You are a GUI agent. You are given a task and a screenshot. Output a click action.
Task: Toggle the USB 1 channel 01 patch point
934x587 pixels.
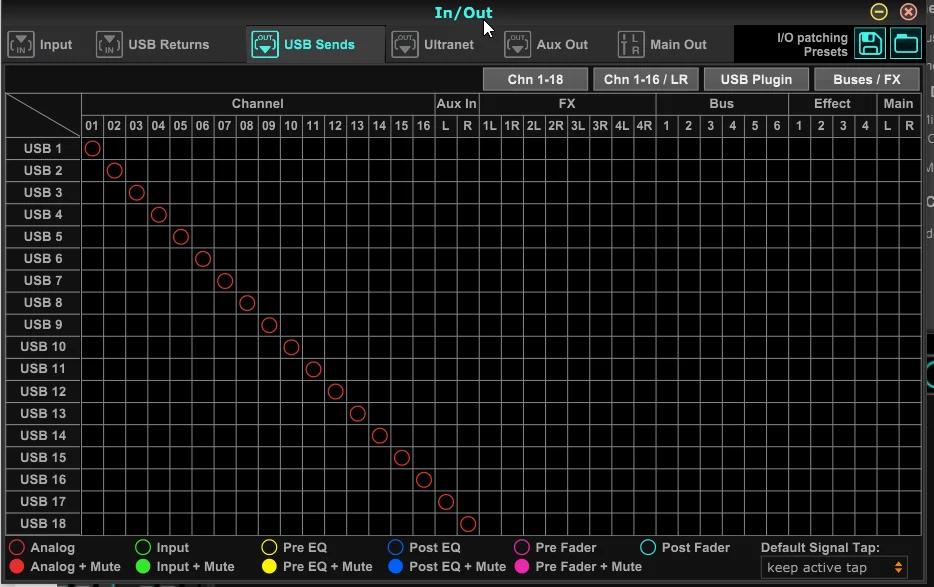point(92,148)
